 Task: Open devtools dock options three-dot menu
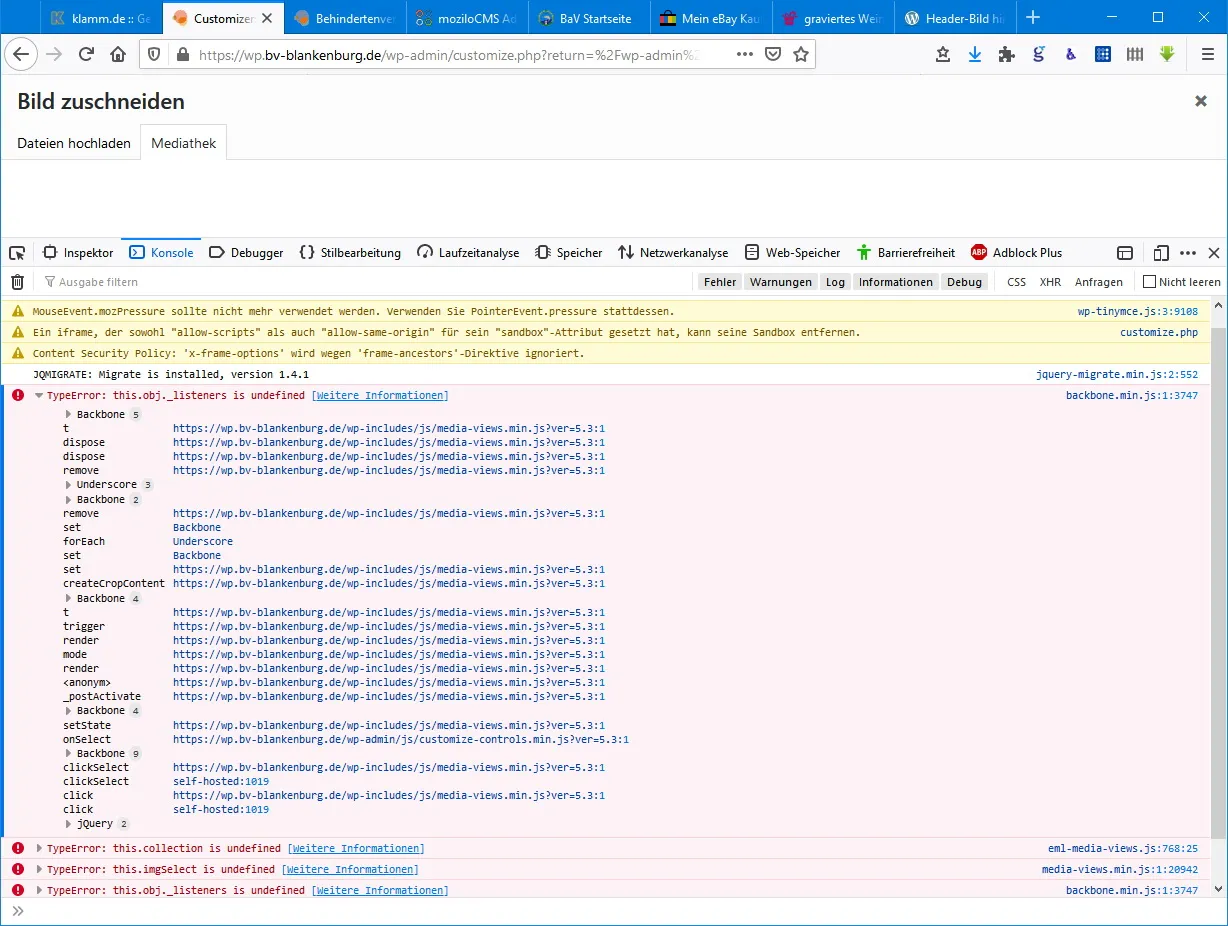(x=1188, y=253)
